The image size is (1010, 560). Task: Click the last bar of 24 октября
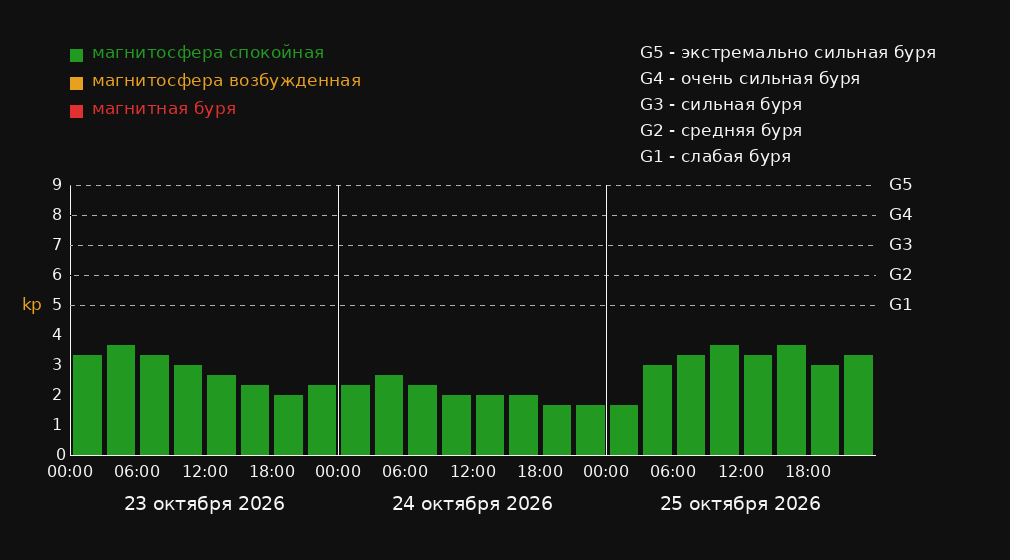(590, 430)
